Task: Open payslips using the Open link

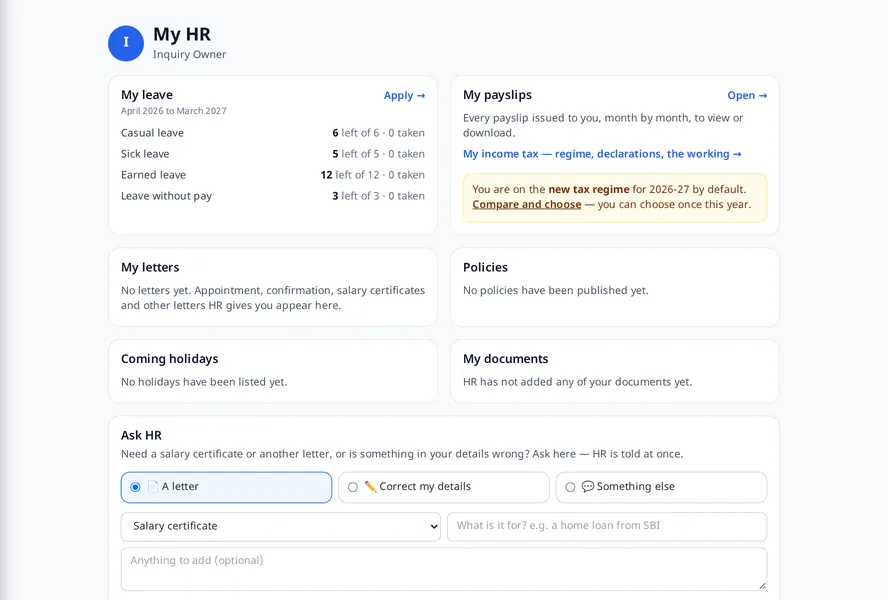Action: tap(747, 95)
